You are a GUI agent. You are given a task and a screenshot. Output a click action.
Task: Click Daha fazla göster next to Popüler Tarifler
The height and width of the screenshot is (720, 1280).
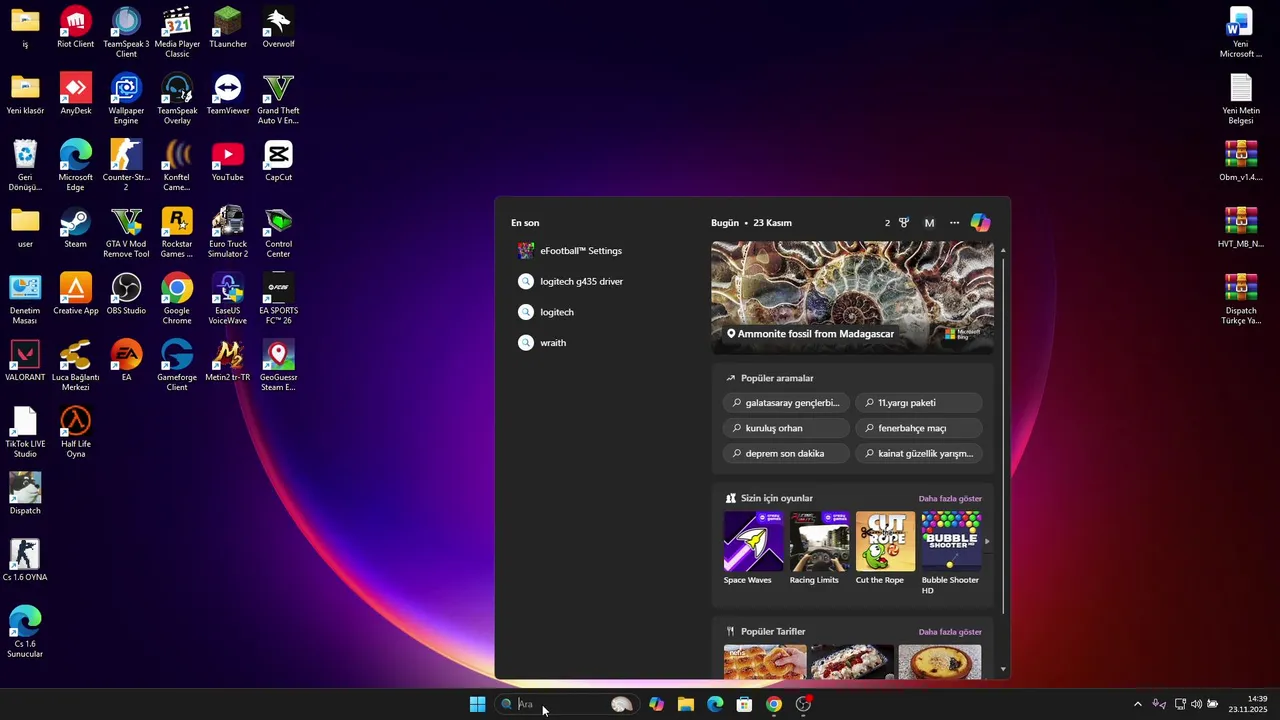[x=950, y=632]
